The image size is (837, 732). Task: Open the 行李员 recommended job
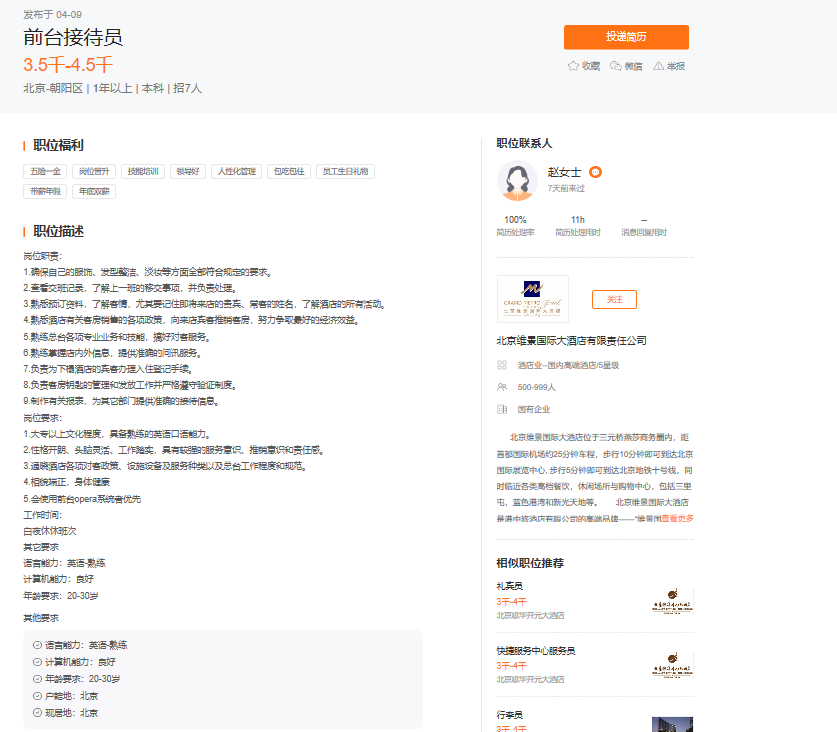[510, 715]
